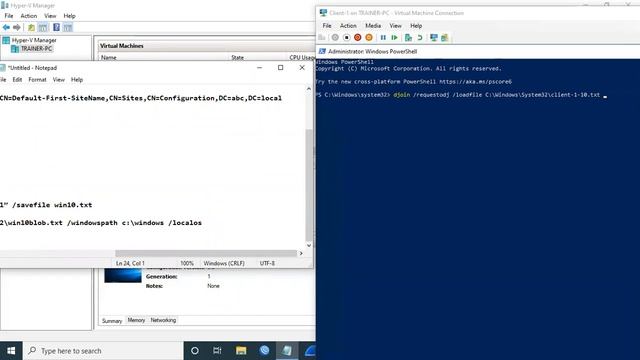Click the orange Save icon in VM Connection toolbar
This screenshot has width=640, height=360.
369,38
